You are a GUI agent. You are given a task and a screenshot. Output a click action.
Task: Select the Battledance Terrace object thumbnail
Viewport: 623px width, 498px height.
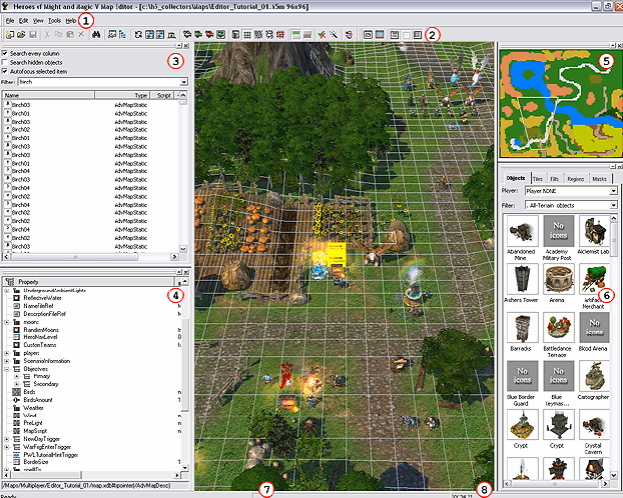tap(558, 327)
